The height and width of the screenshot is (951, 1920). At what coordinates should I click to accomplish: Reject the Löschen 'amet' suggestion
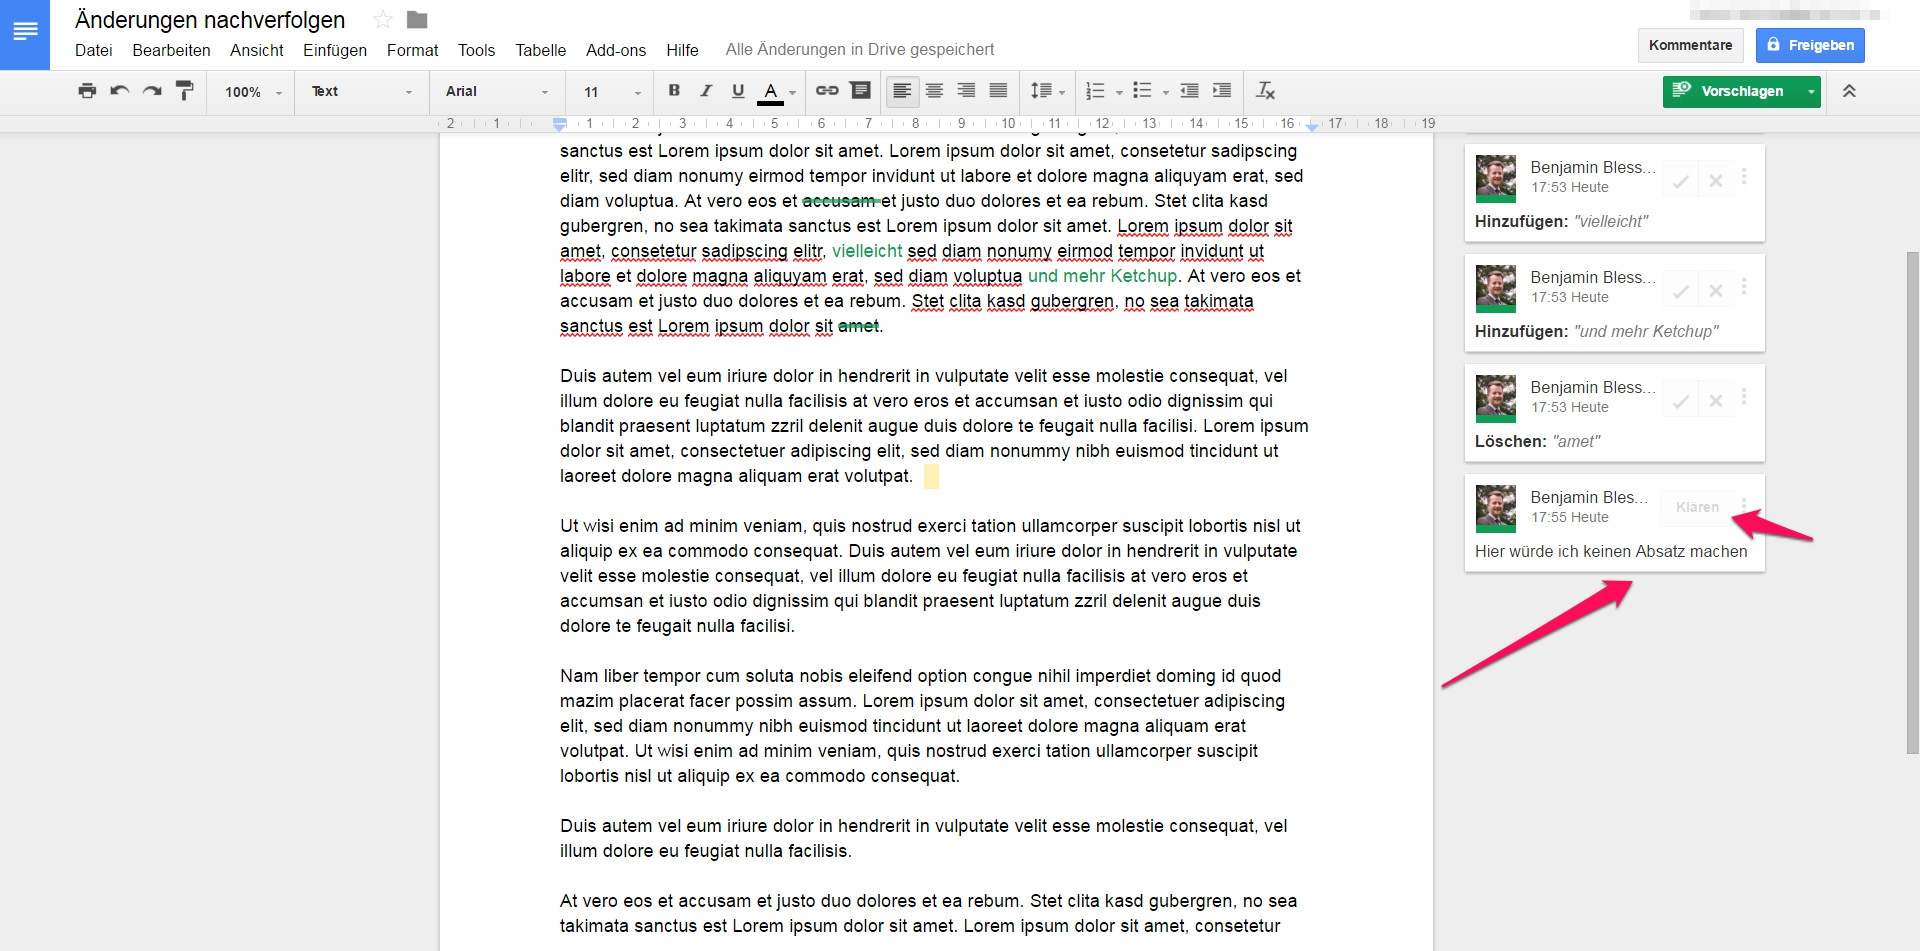click(1715, 401)
